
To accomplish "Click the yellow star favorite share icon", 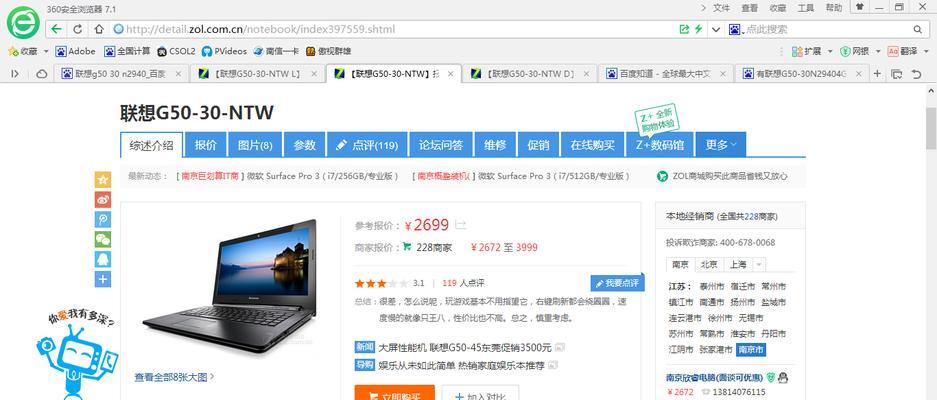I will pos(103,179).
